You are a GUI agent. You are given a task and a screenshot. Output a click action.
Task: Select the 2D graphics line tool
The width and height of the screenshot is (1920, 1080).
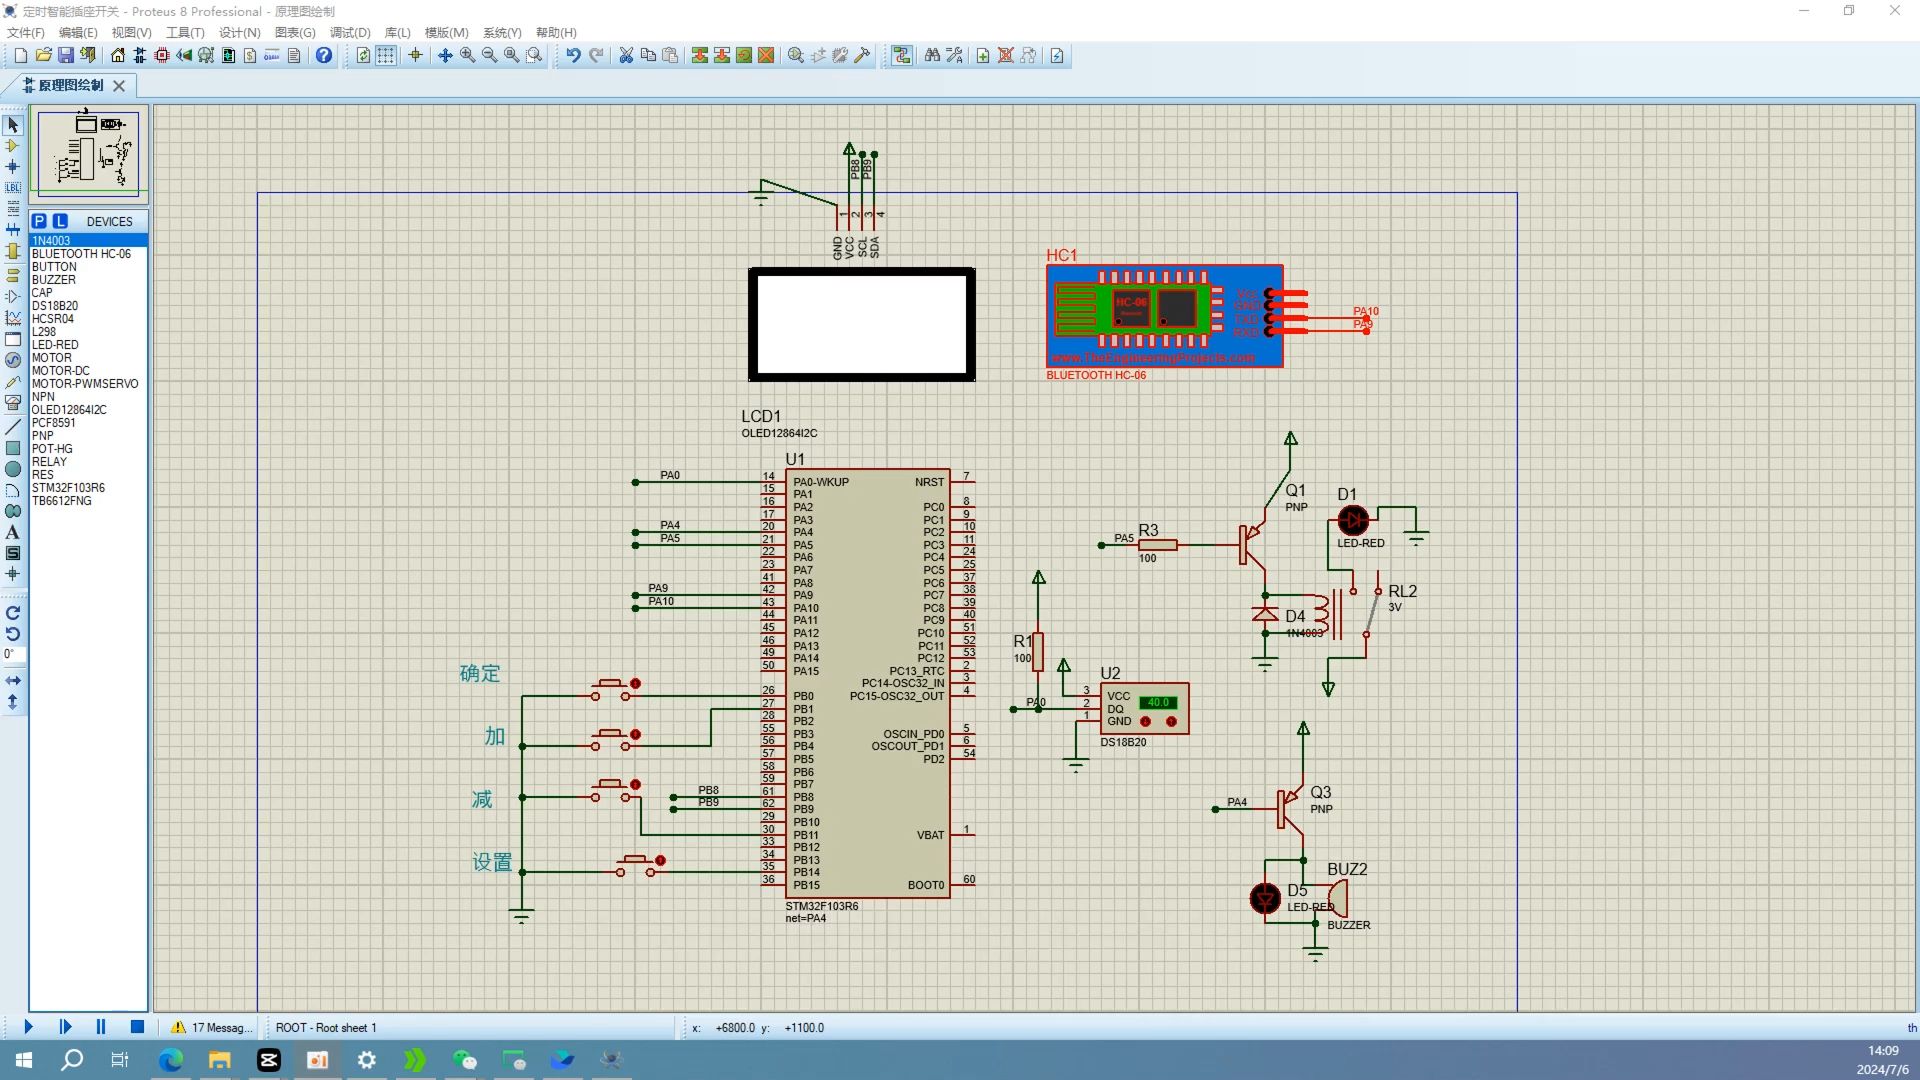click(x=13, y=427)
